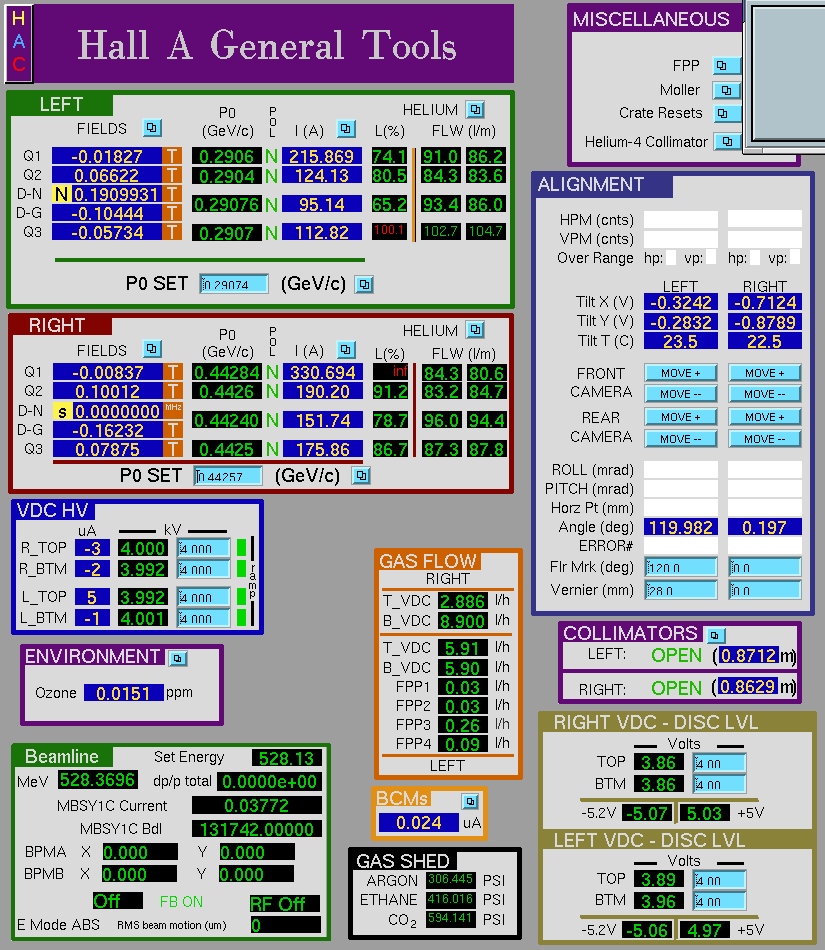Click LEFT arm FRONT CAMERA MOVE + button

[681, 373]
